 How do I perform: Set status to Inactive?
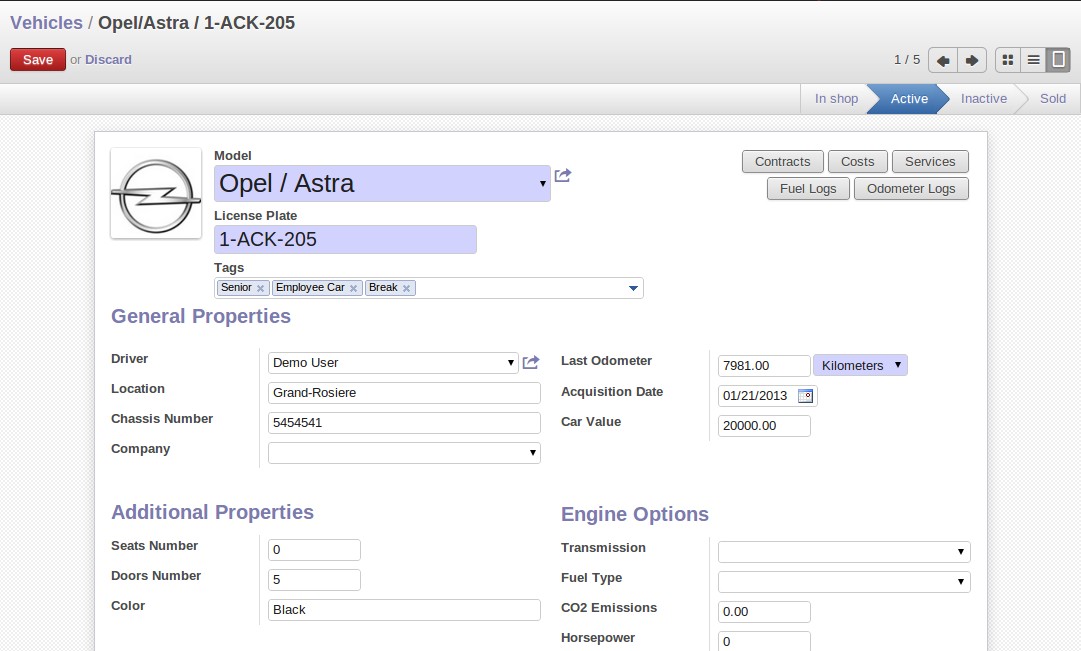tap(984, 99)
